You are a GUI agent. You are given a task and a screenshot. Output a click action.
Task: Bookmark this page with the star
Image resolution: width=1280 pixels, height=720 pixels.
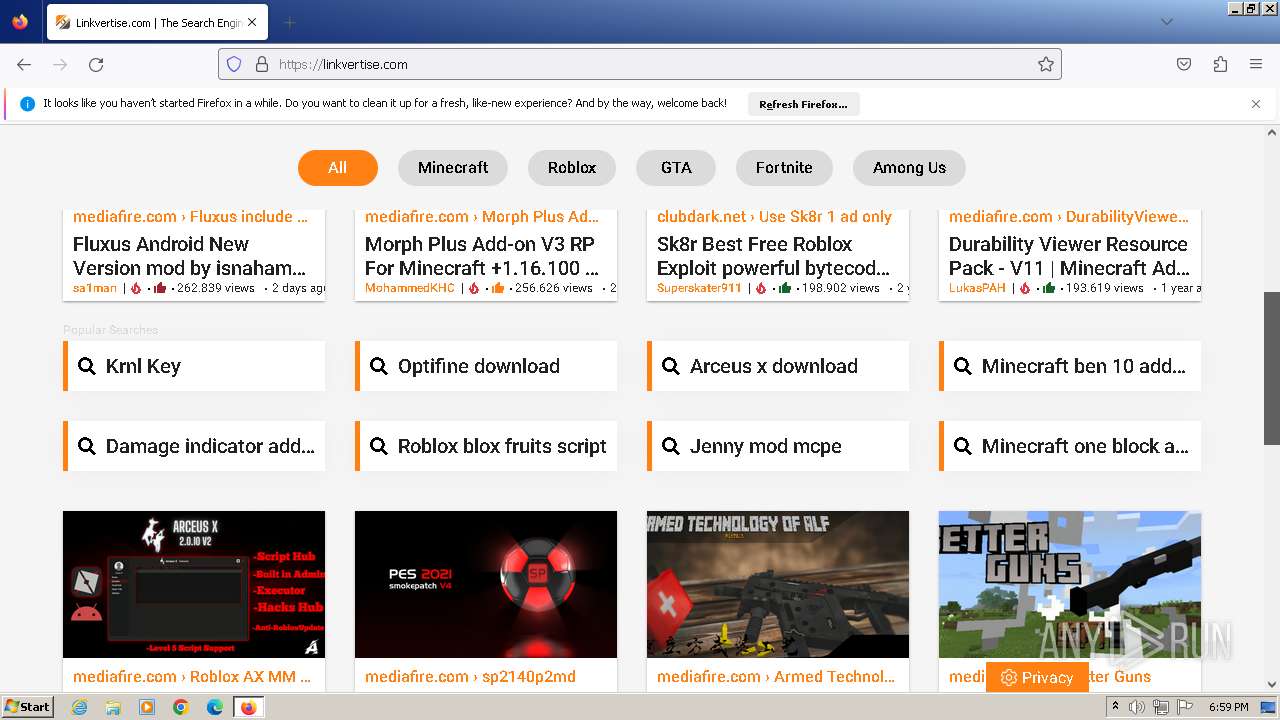click(1046, 64)
